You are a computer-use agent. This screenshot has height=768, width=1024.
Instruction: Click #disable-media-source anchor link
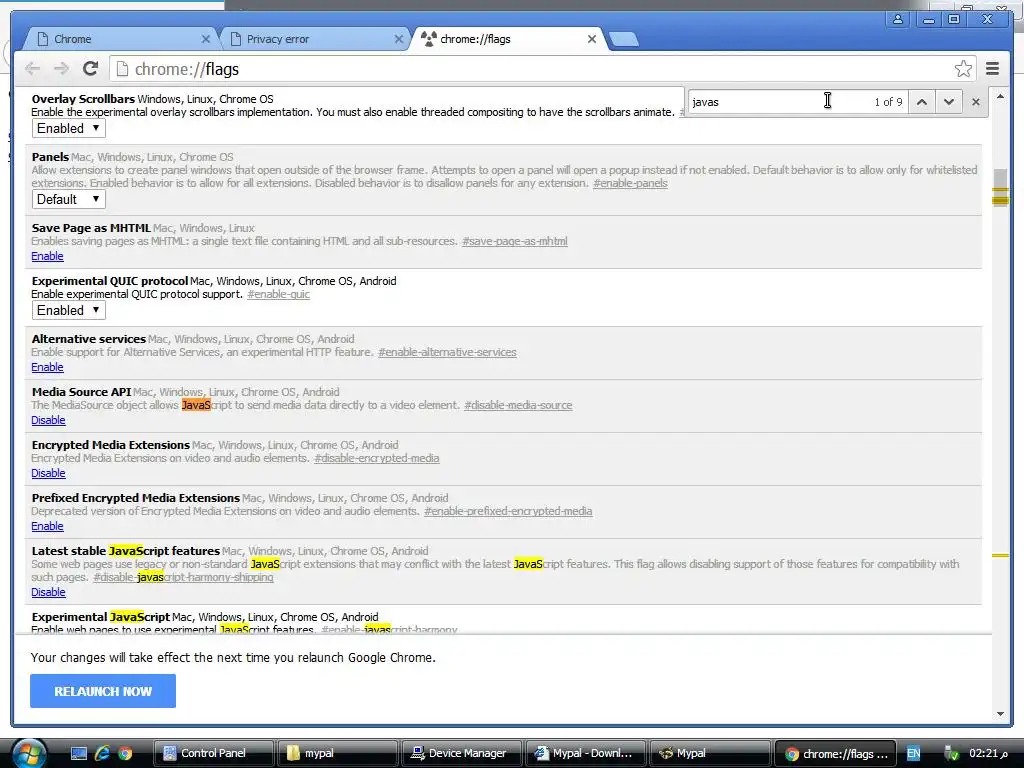518,405
